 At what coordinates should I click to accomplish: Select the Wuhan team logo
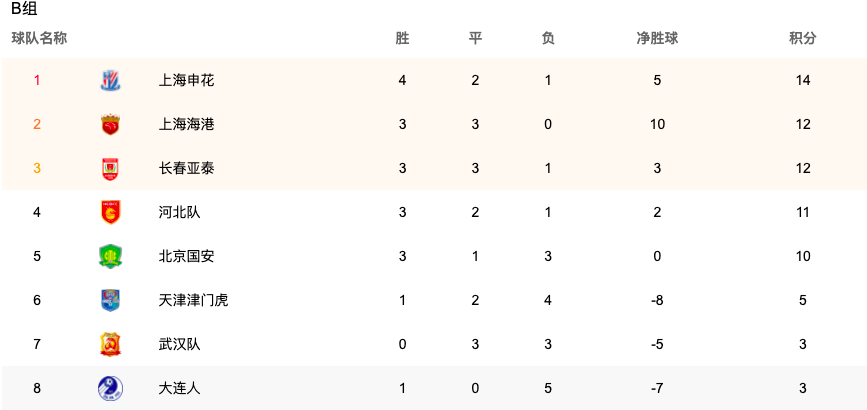point(110,344)
